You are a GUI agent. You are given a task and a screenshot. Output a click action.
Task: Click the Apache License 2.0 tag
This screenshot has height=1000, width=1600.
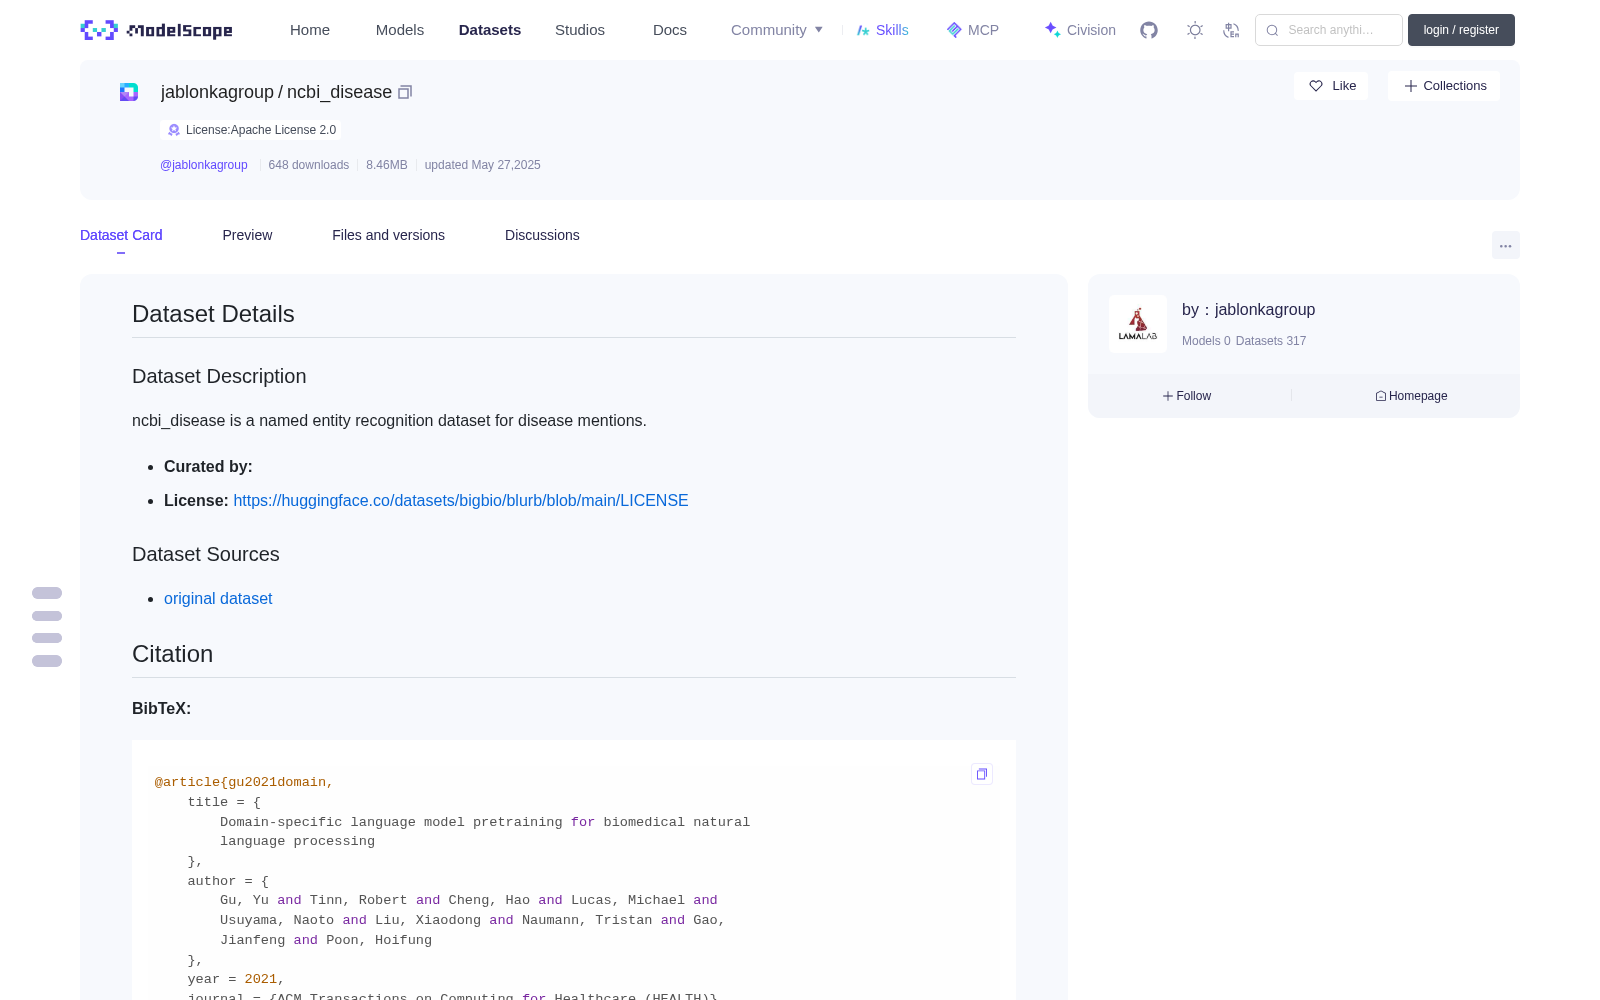coord(251,130)
